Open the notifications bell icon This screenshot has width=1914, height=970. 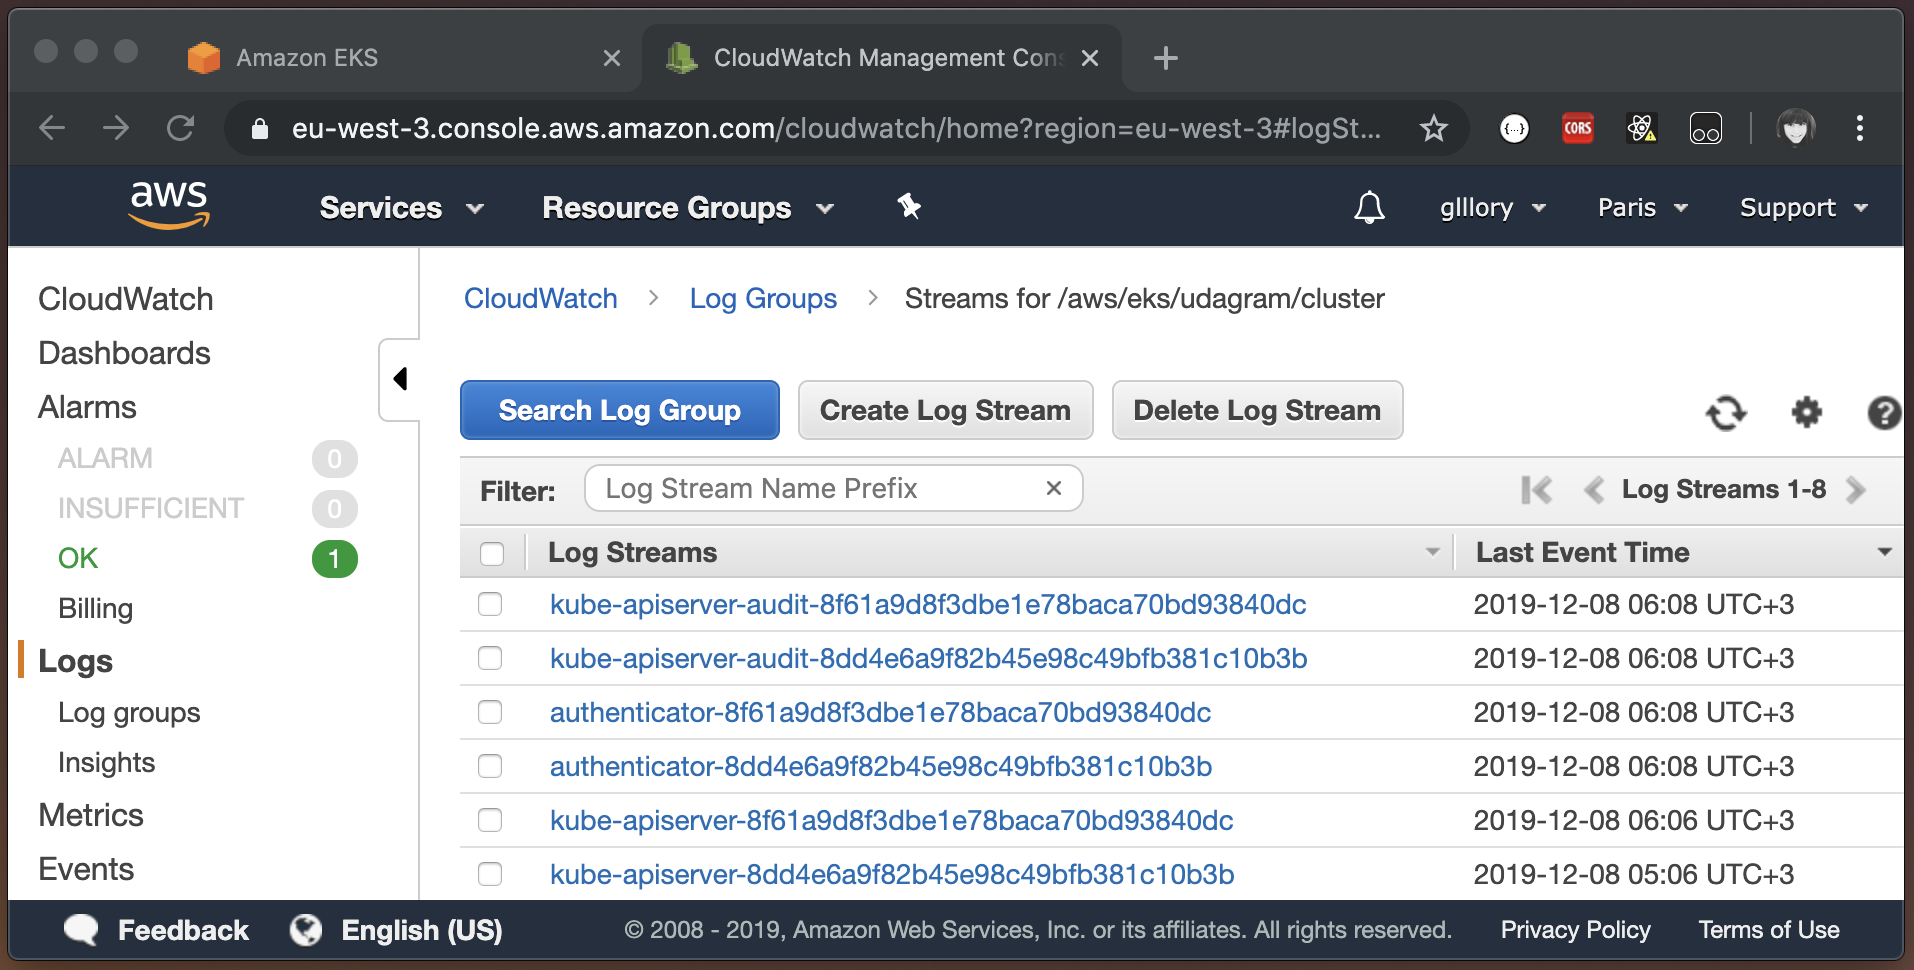coord(1369,207)
